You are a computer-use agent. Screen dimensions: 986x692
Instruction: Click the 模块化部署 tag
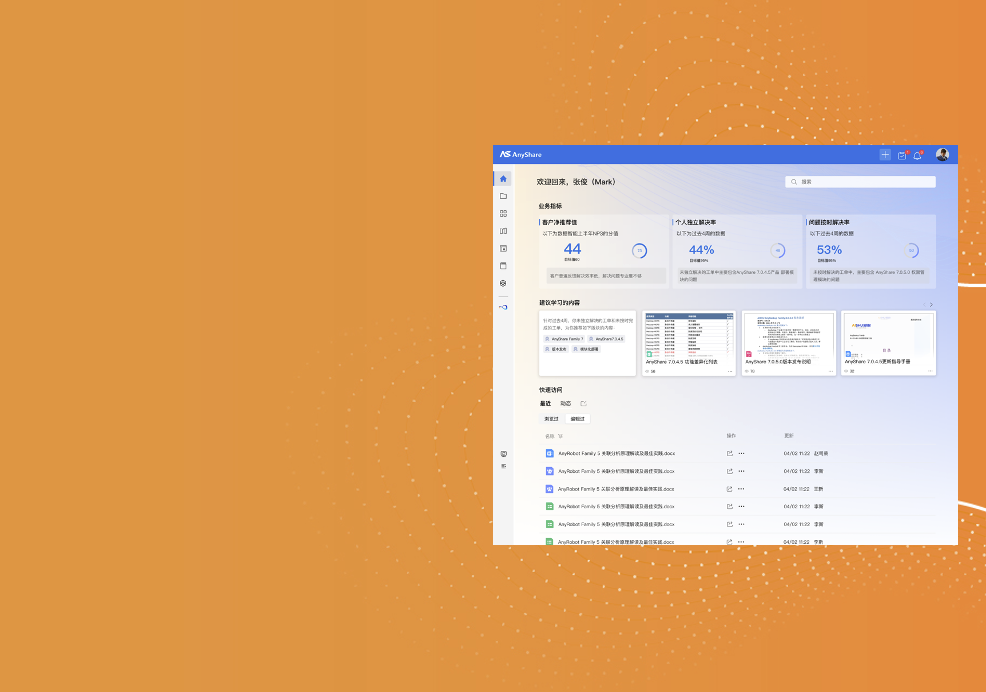585,349
